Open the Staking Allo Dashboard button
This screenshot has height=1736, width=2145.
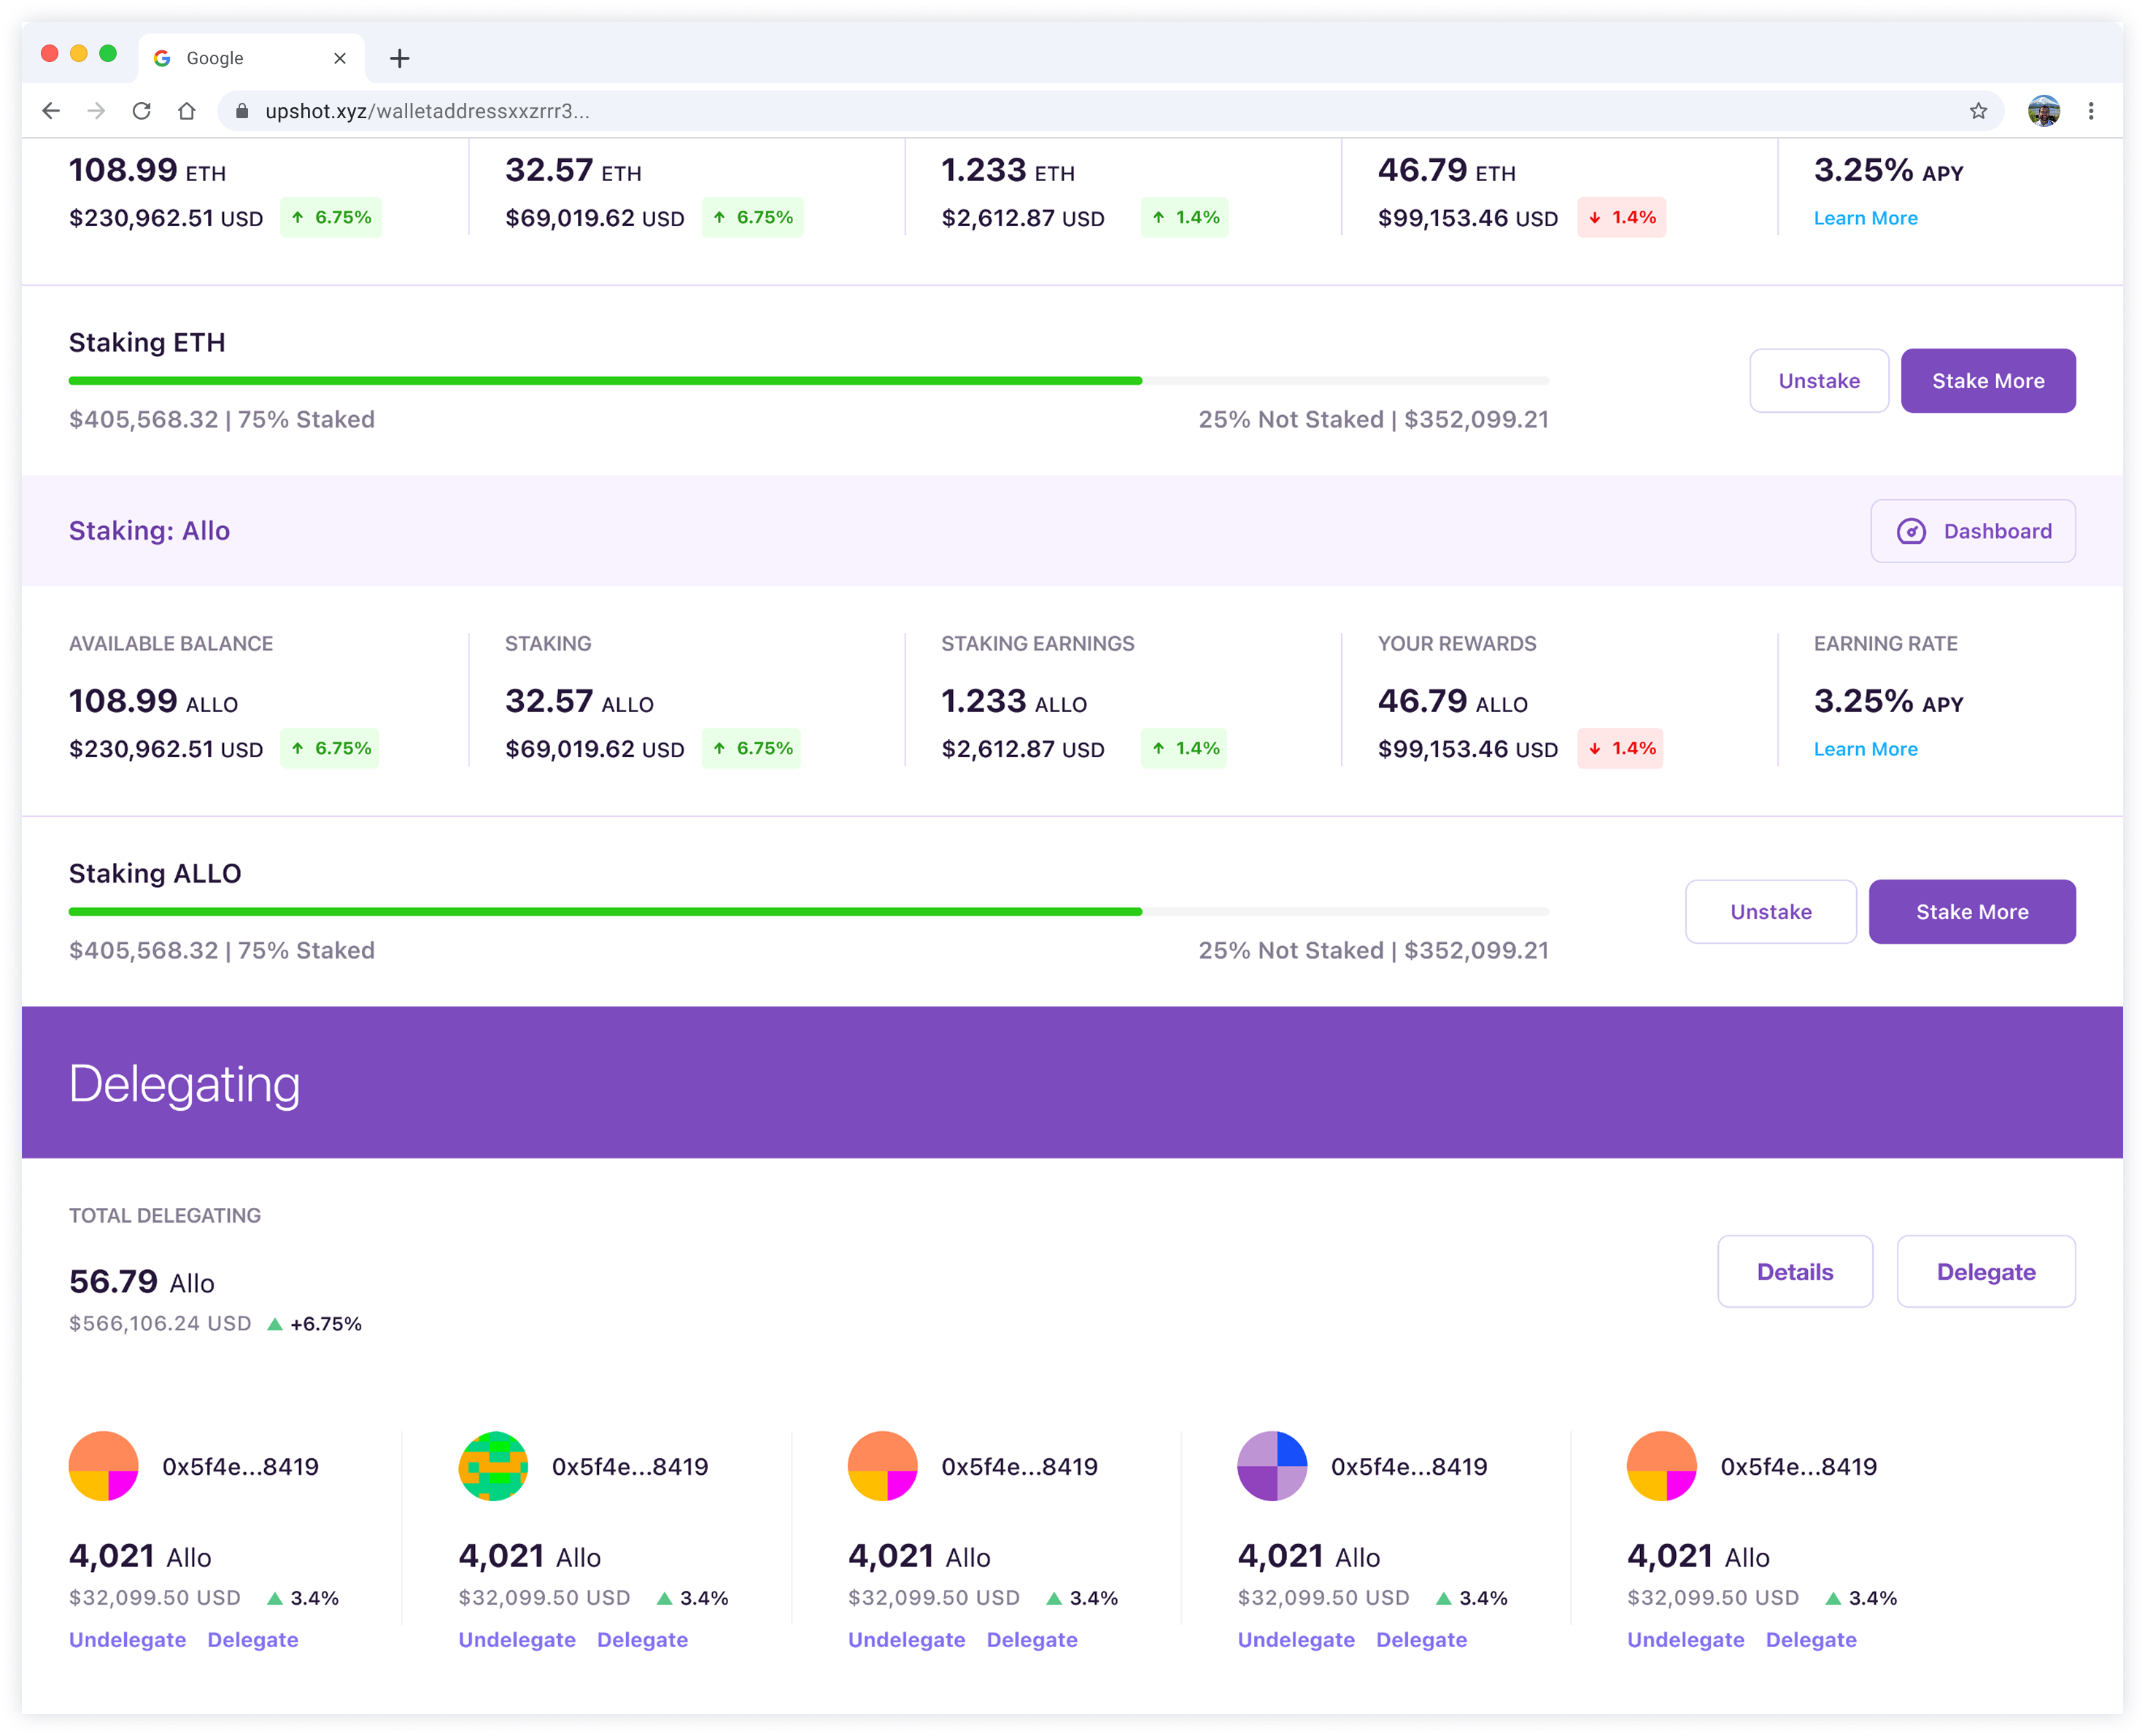click(x=1972, y=531)
